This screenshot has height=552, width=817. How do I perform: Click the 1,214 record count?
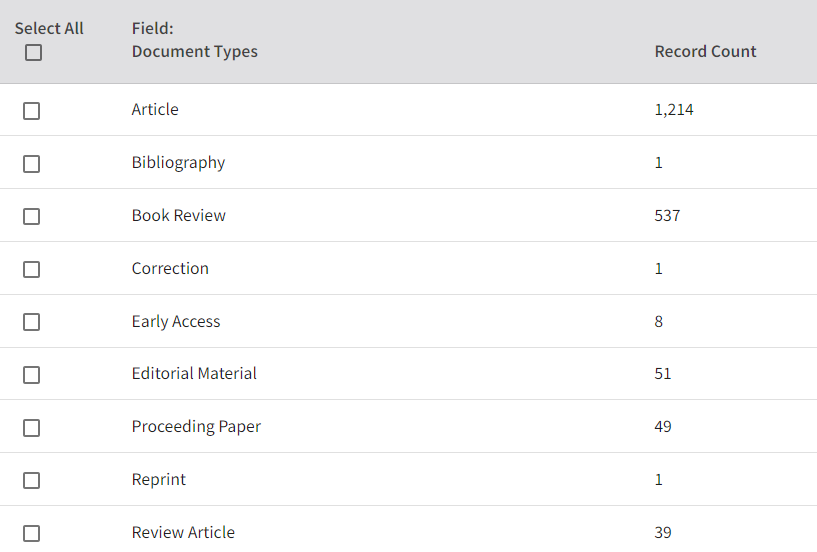[673, 110]
